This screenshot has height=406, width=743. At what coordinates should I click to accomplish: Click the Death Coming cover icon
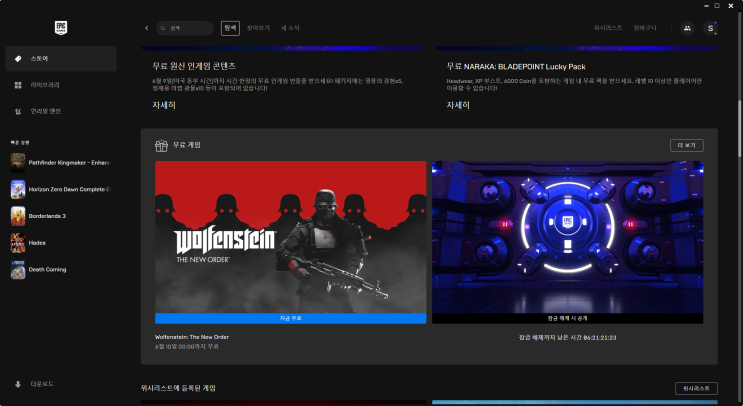(x=18, y=270)
